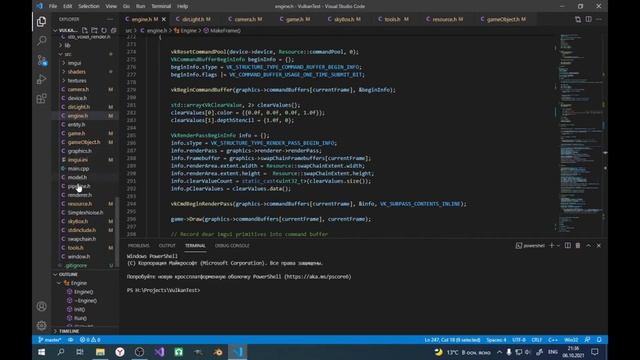Open the Selection menu
Viewport: 640px width, 360px height.
point(89,6)
